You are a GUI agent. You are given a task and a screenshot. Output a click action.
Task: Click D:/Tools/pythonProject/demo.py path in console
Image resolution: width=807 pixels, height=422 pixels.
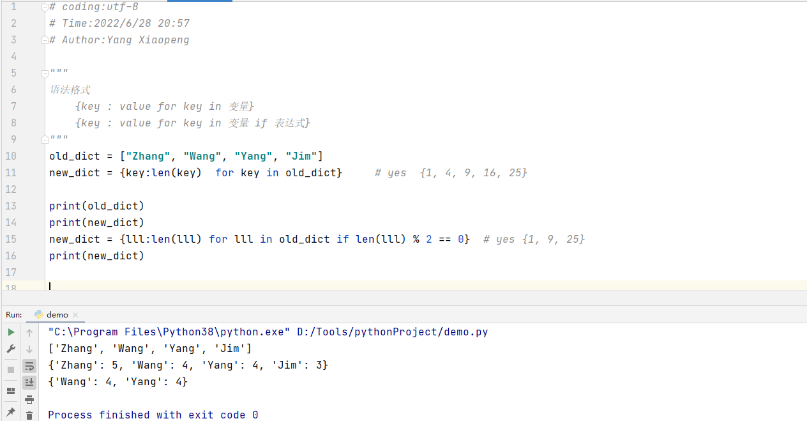point(392,332)
